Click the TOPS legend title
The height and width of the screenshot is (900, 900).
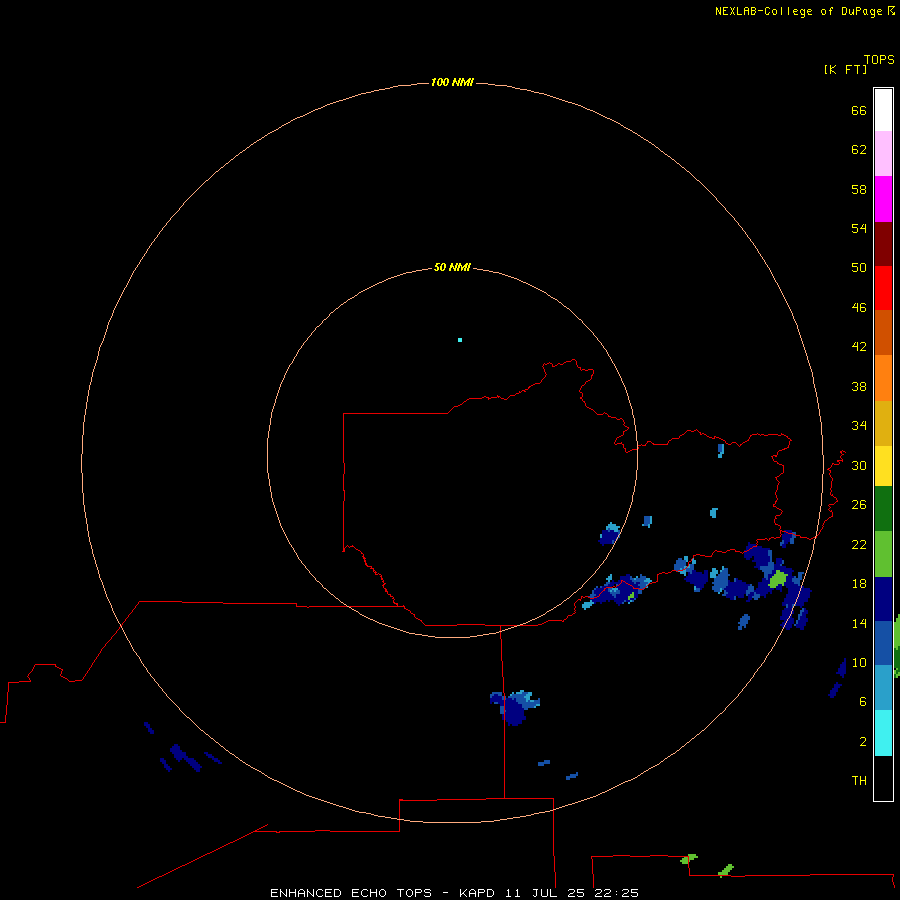tap(879, 60)
